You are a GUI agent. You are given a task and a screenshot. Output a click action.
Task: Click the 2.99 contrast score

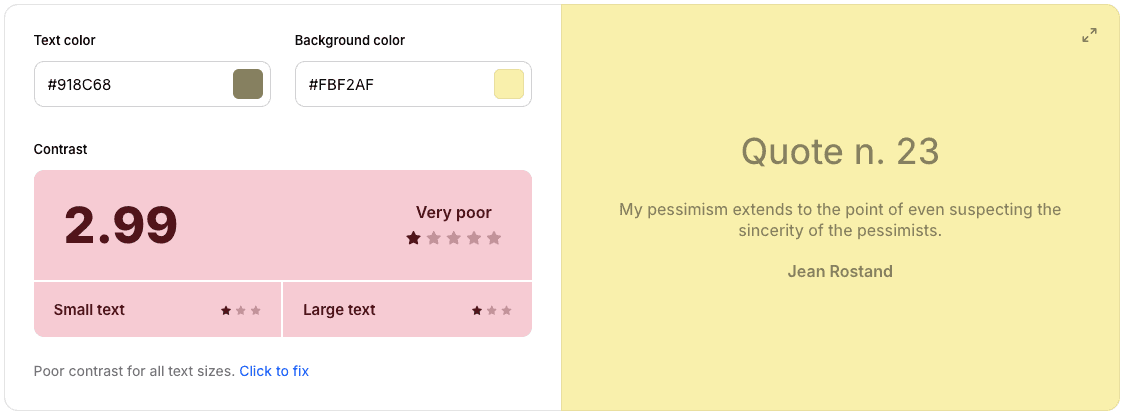tap(121, 225)
